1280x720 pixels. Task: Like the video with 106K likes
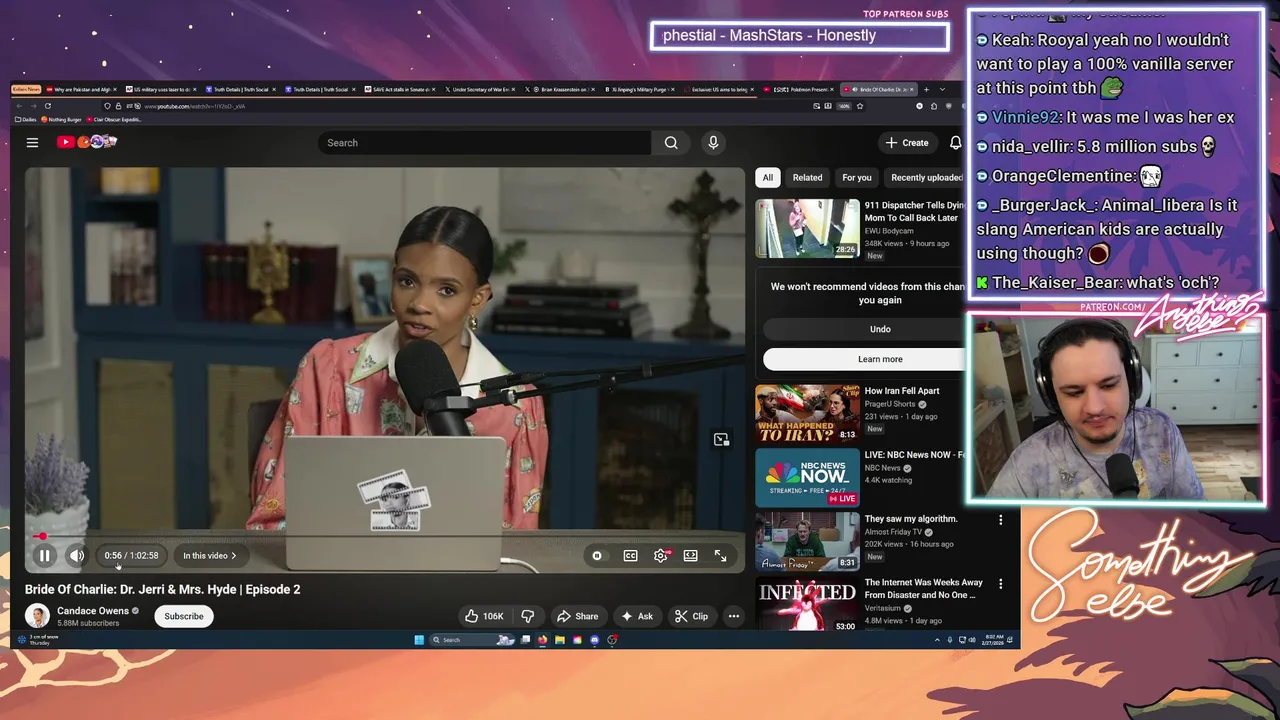[x=483, y=616]
